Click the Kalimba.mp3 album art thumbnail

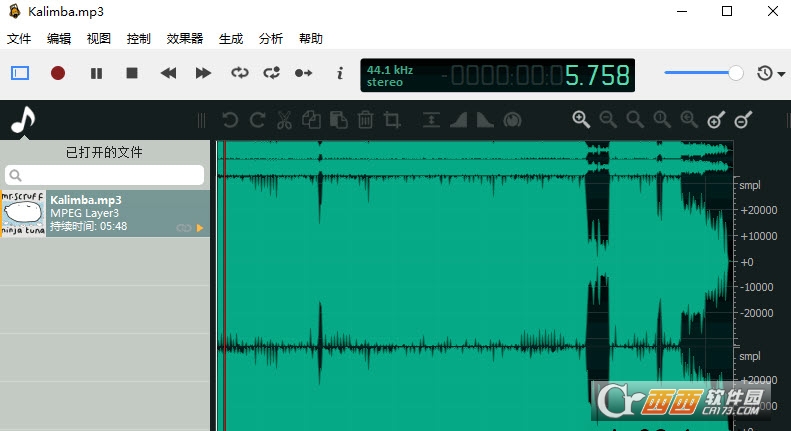point(23,213)
